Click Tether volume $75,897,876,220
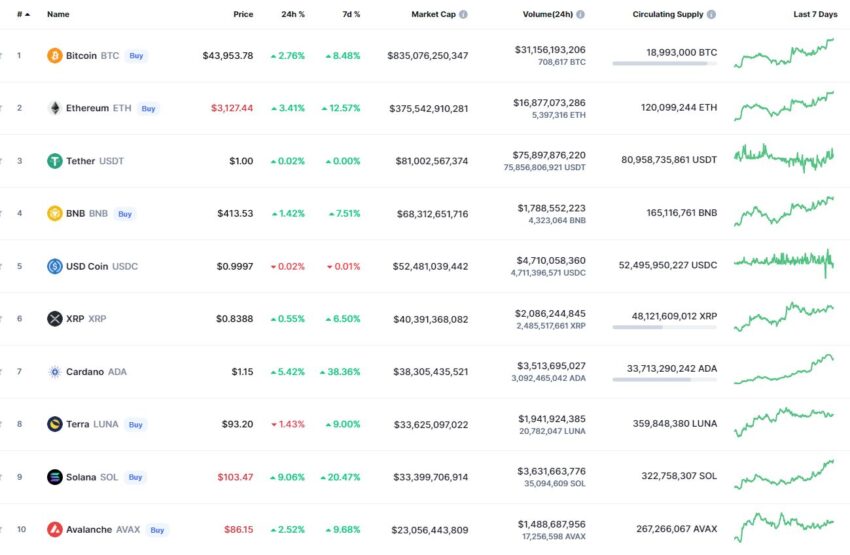Image resolution: width=850 pixels, height=555 pixels. click(549, 155)
